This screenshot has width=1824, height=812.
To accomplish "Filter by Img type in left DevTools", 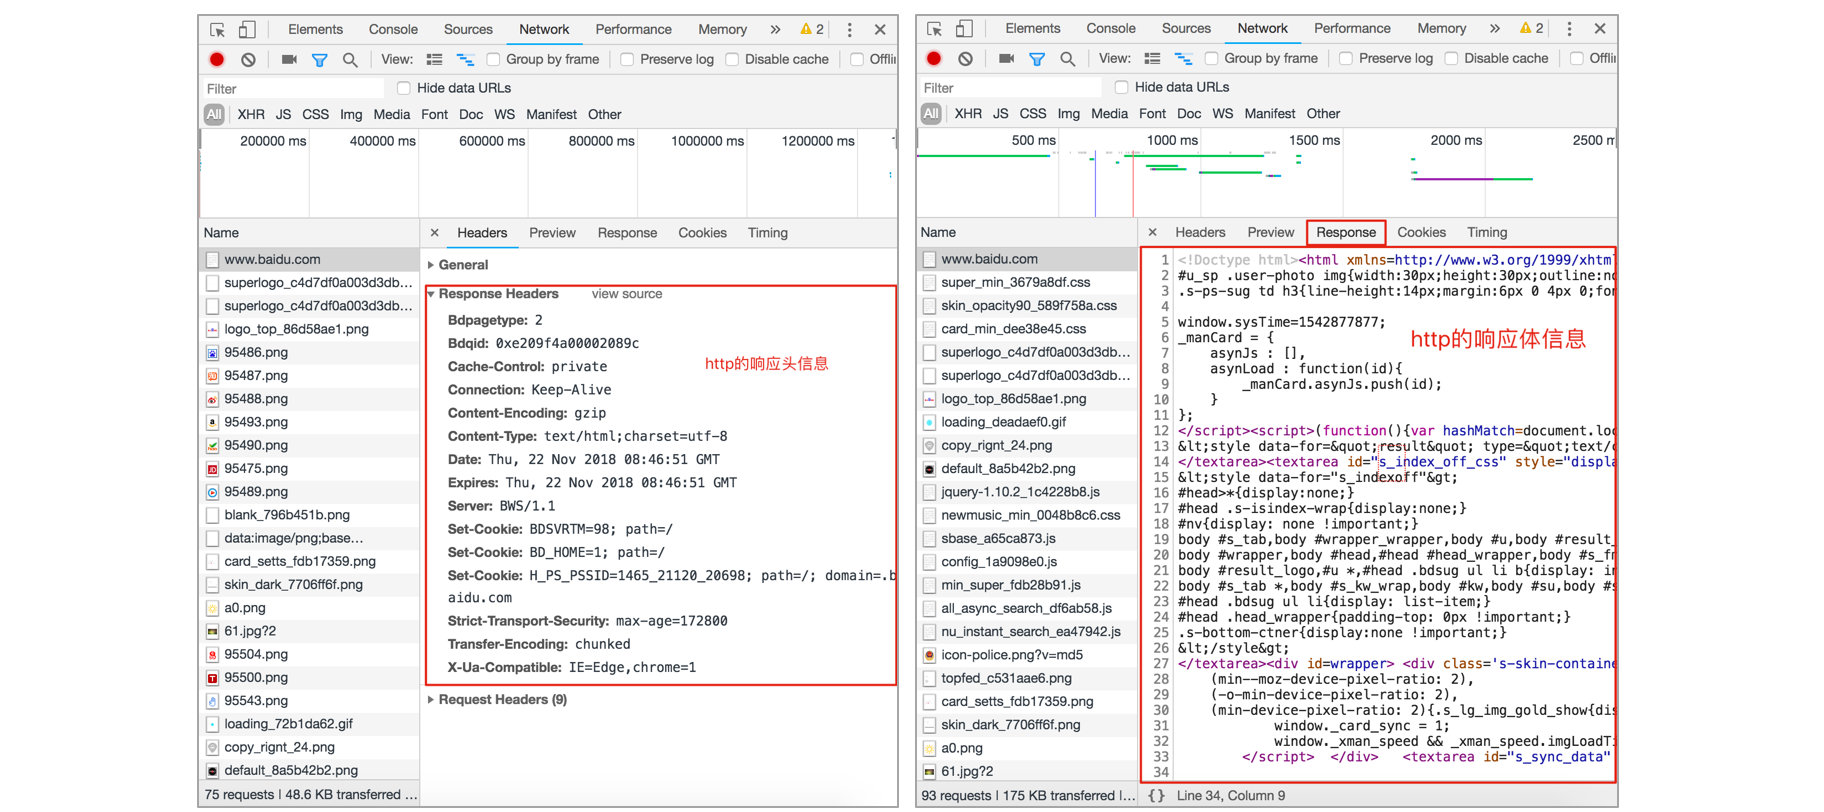I will [351, 115].
